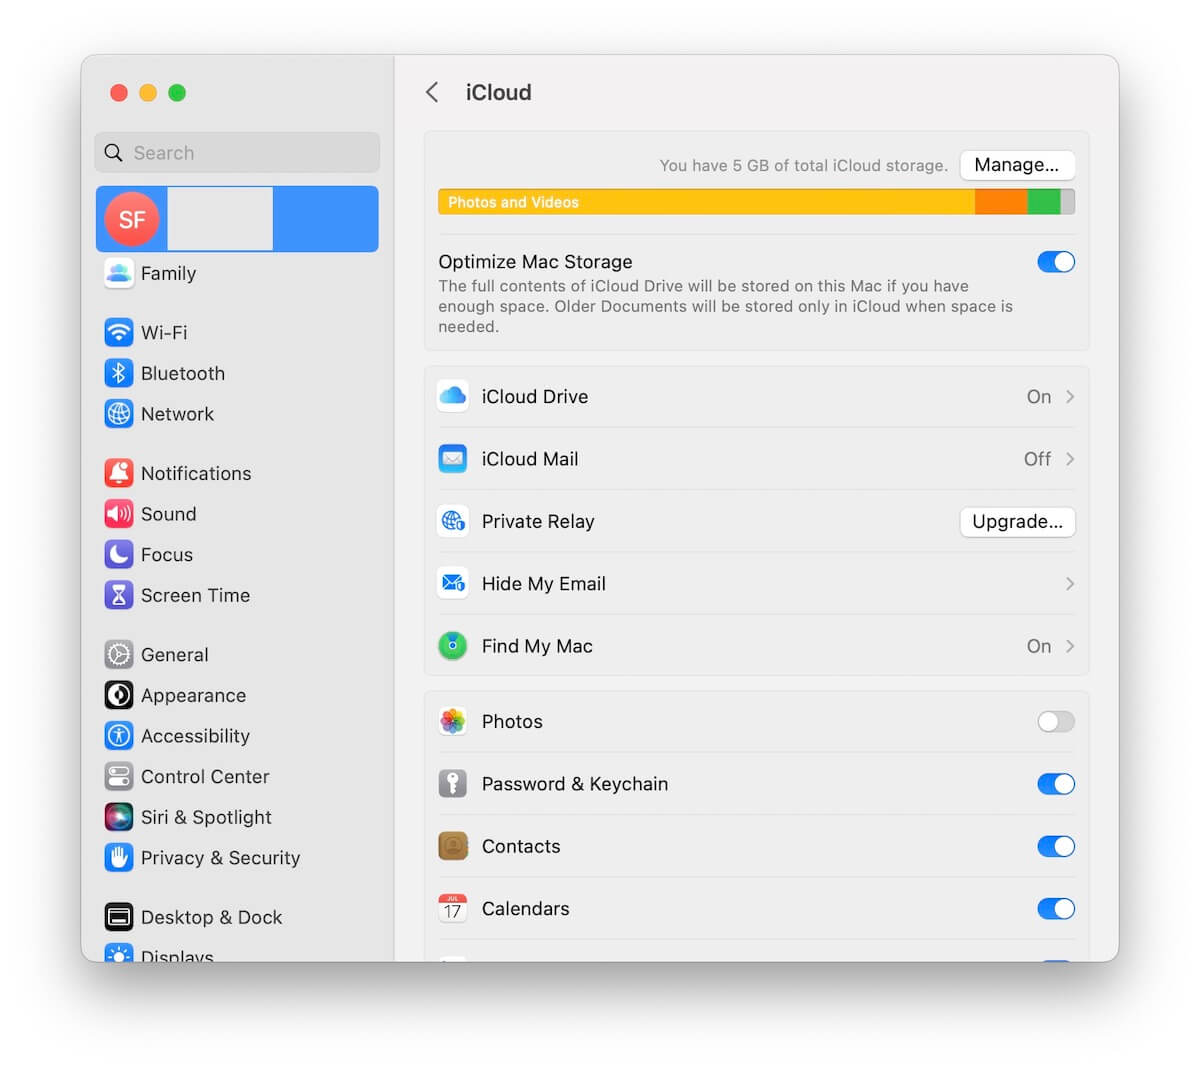This screenshot has width=1200, height=1069.
Task: Select the Appearance icon
Action: coord(119,695)
